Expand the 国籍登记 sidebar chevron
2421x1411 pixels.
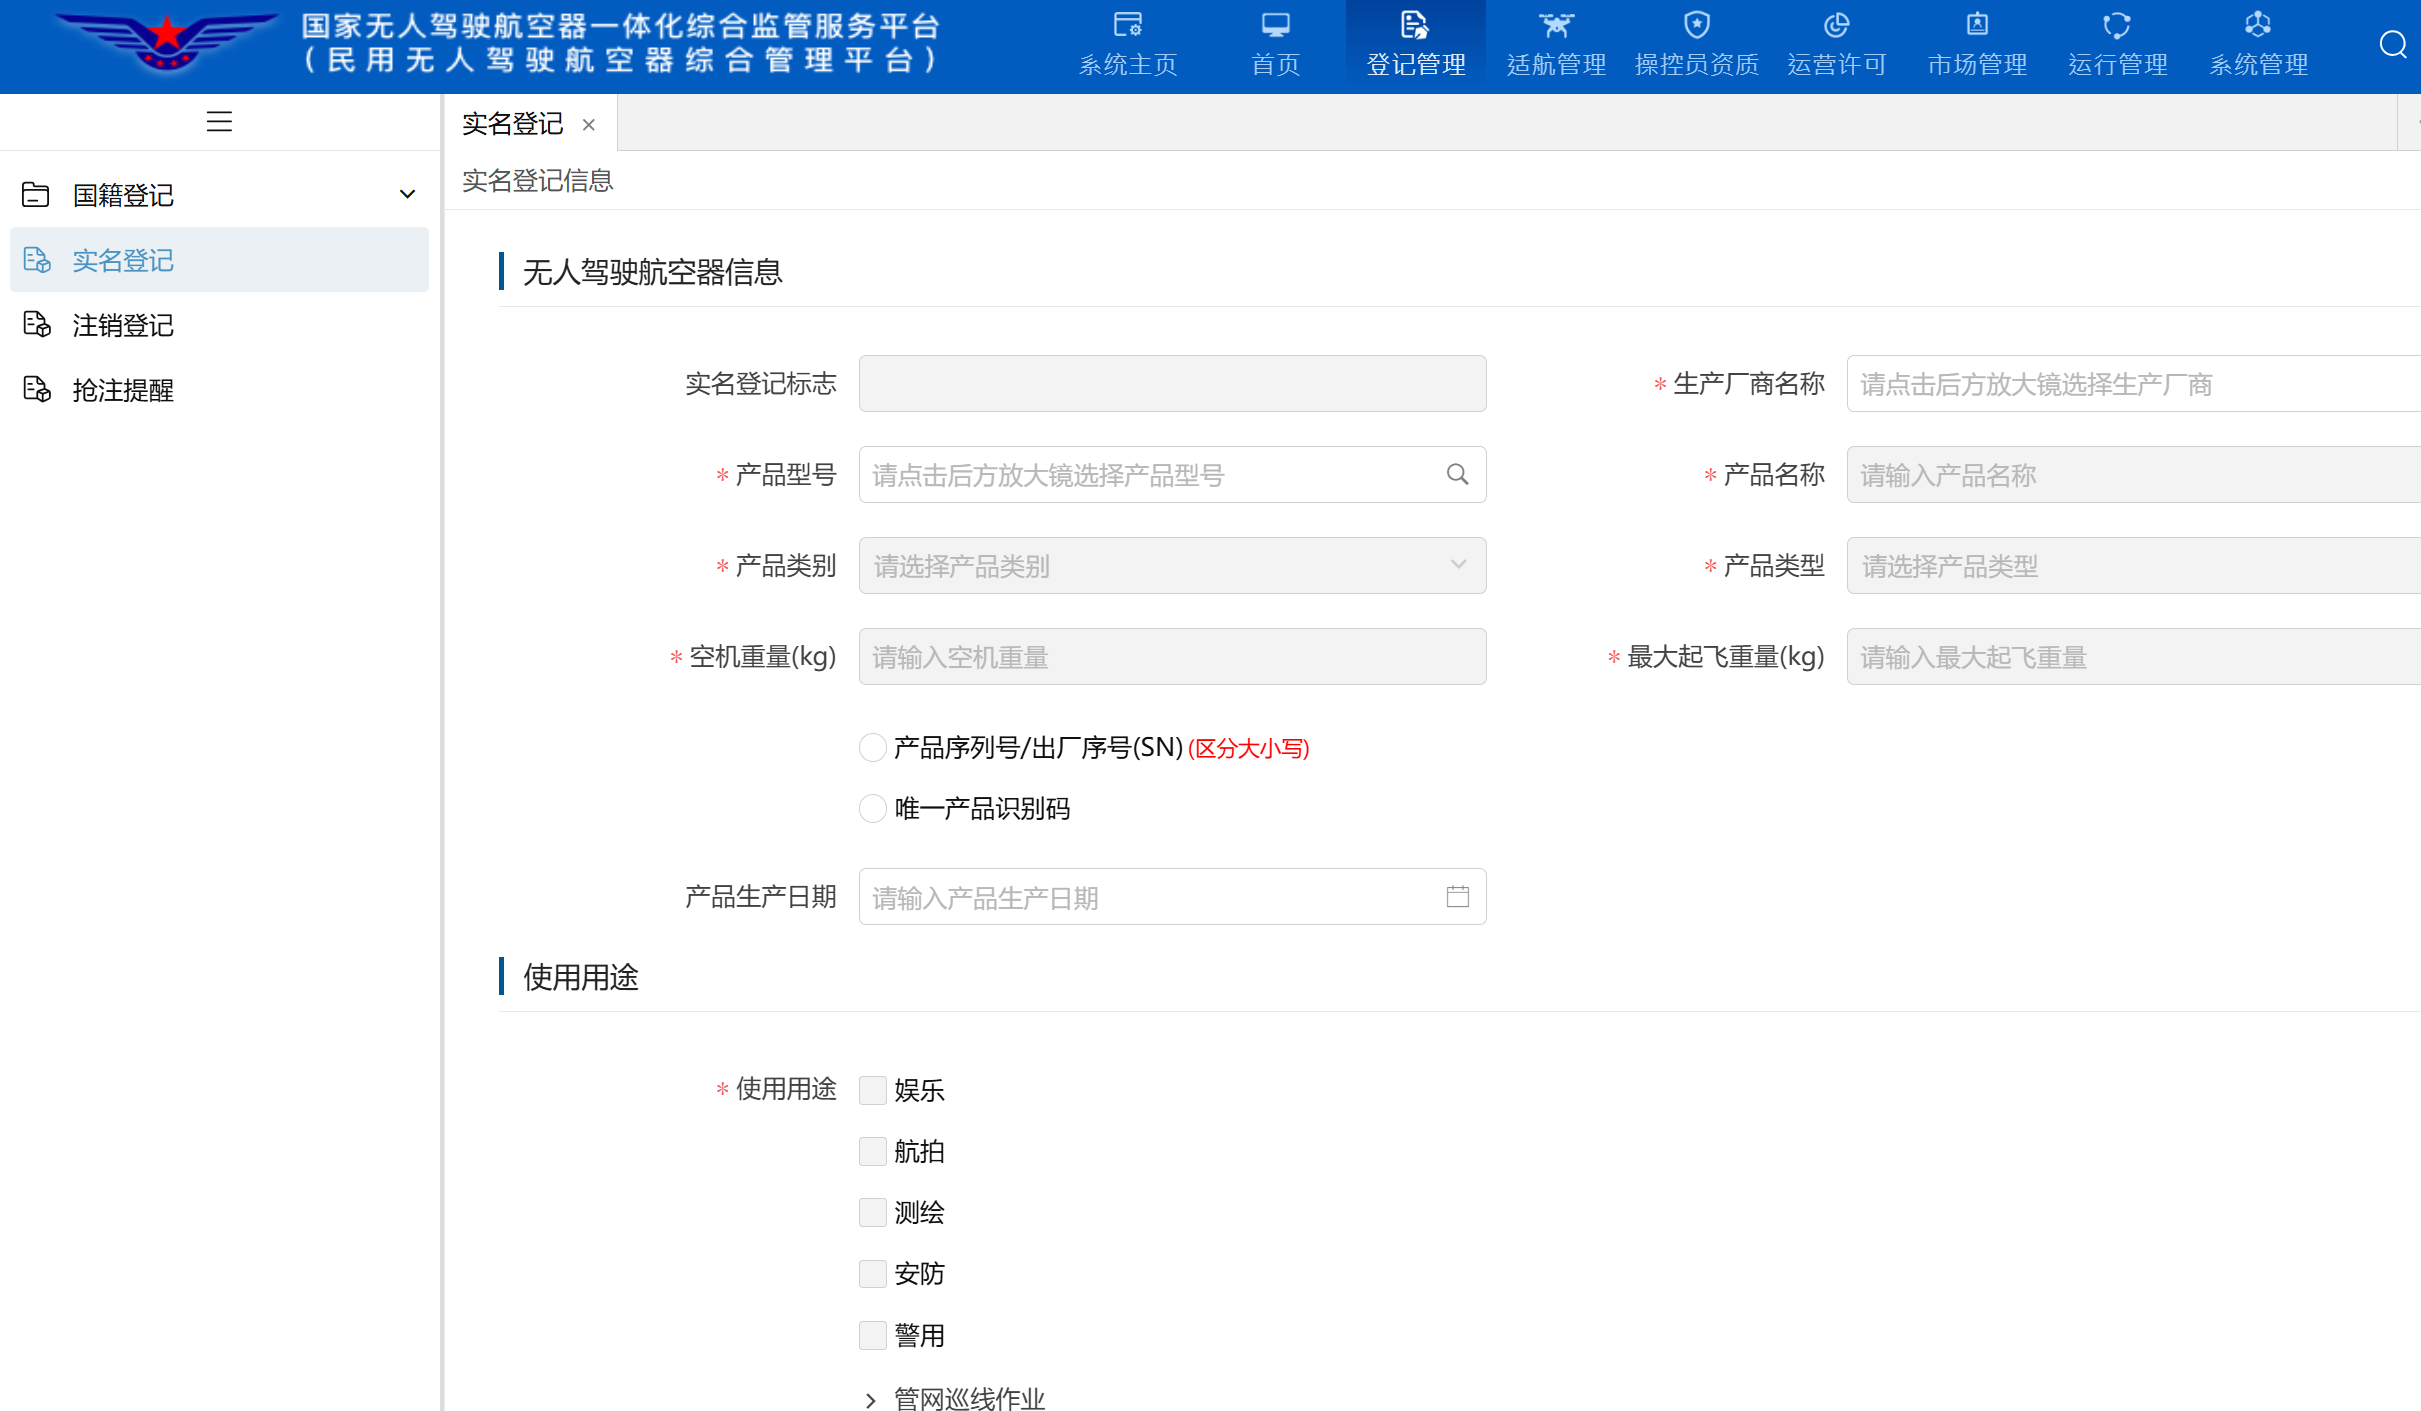407,194
